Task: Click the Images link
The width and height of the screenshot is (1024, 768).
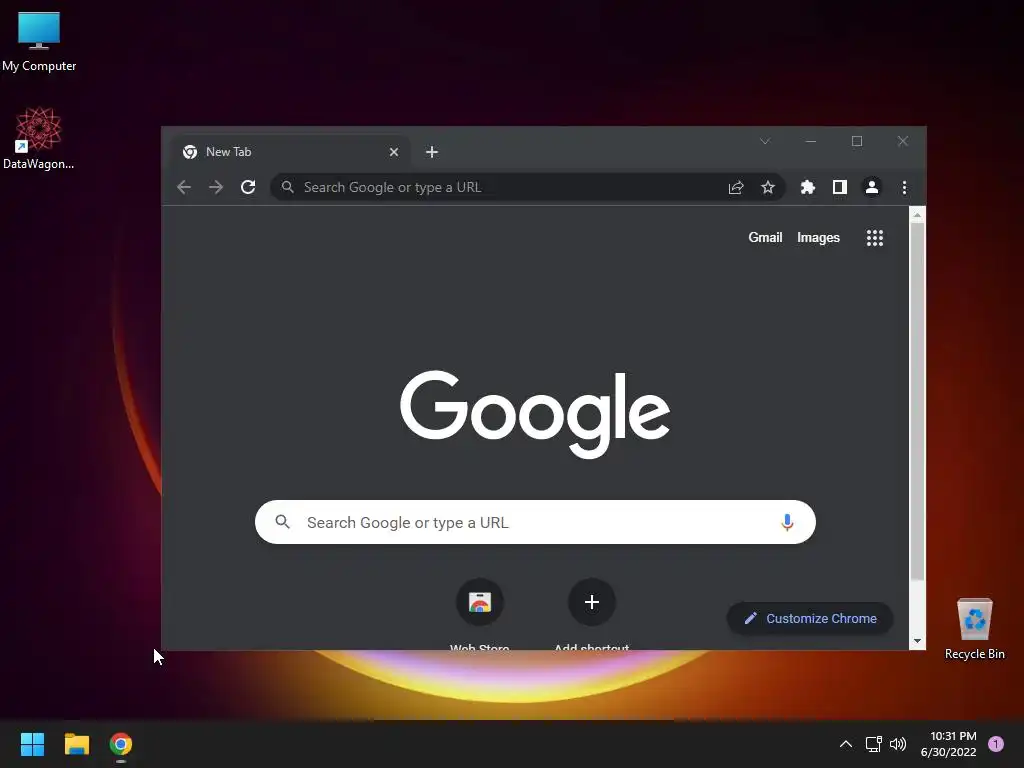Action: point(818,238)
